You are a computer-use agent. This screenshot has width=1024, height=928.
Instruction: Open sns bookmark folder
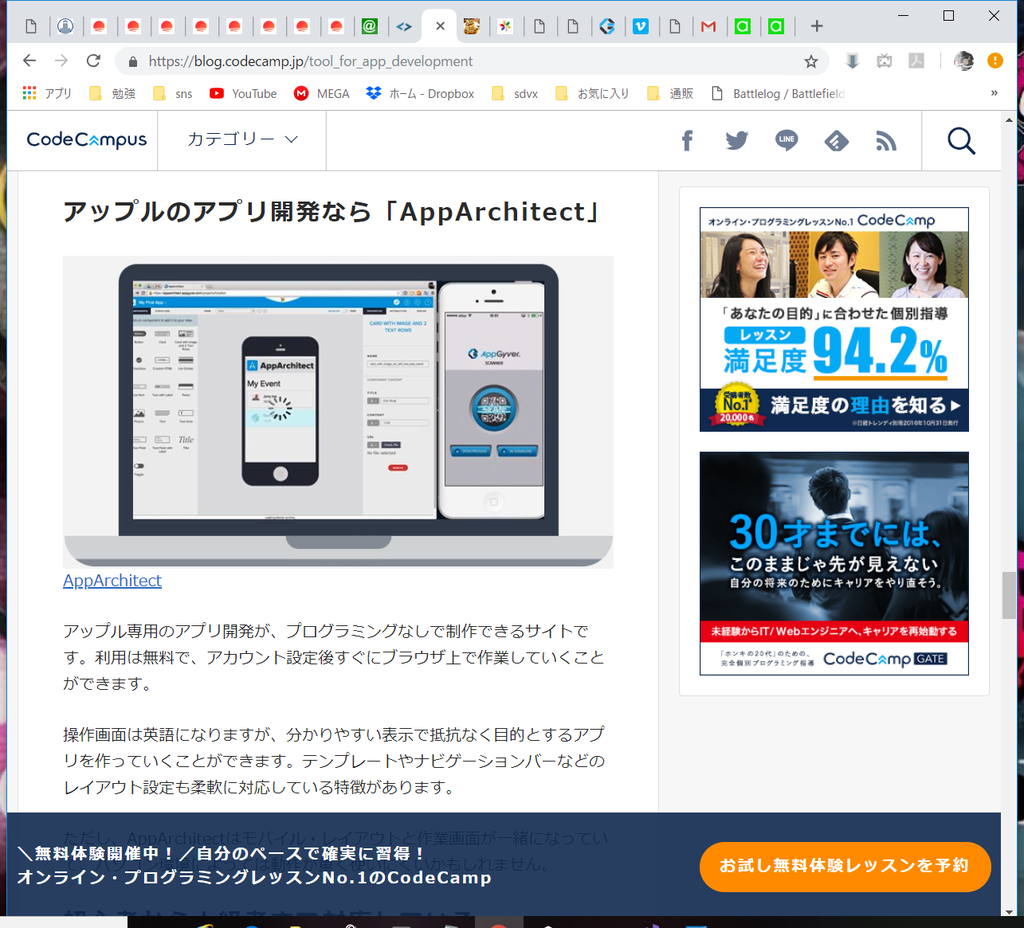[173, 93]
